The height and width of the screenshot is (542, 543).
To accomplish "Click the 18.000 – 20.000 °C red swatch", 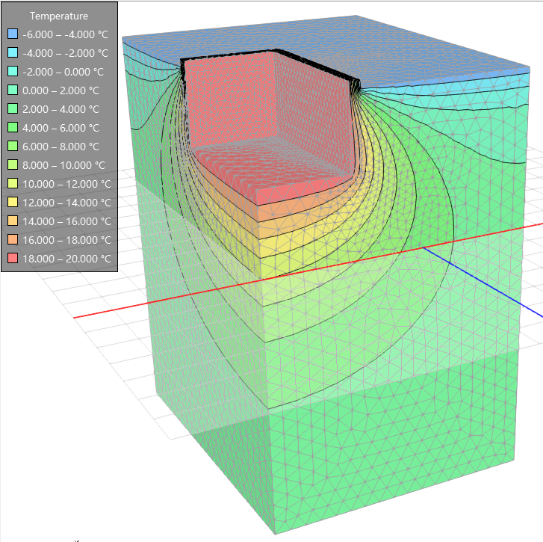I will click(12, 258).
